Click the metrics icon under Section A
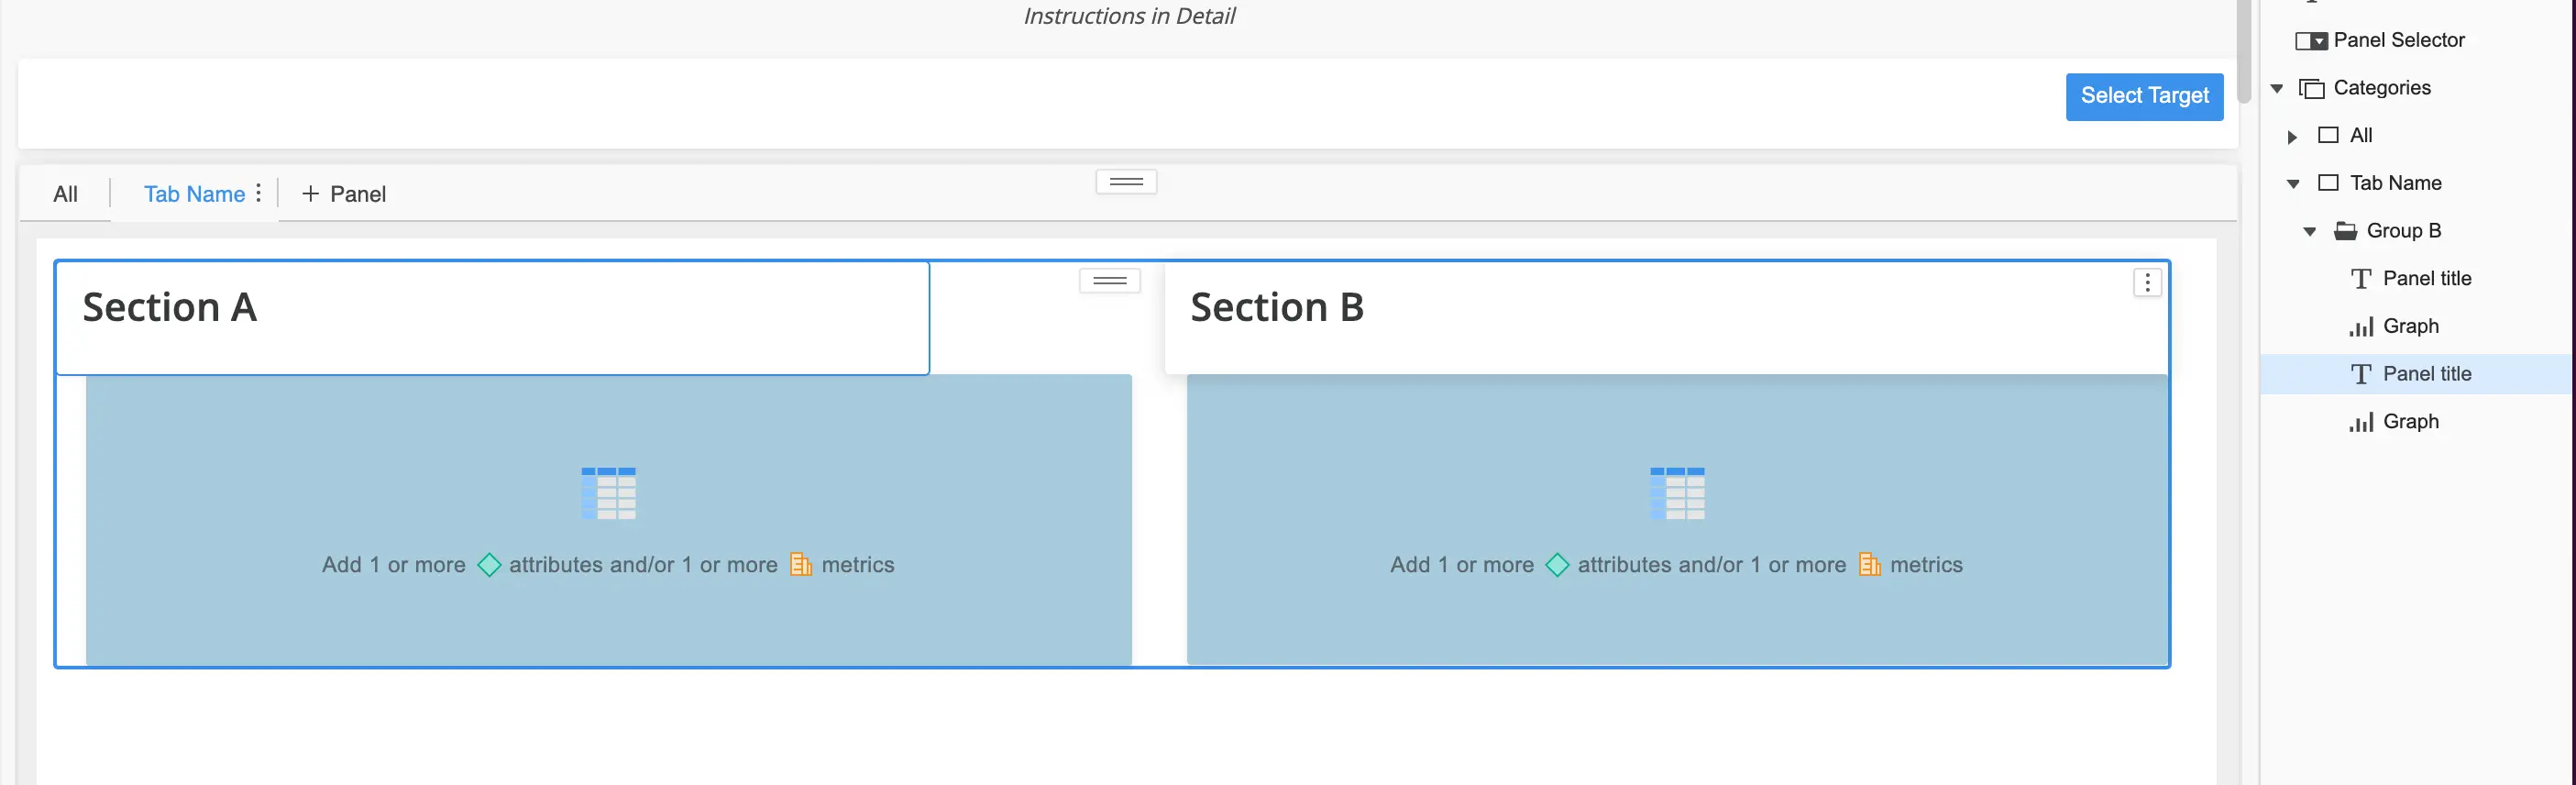 pos(801,565)
